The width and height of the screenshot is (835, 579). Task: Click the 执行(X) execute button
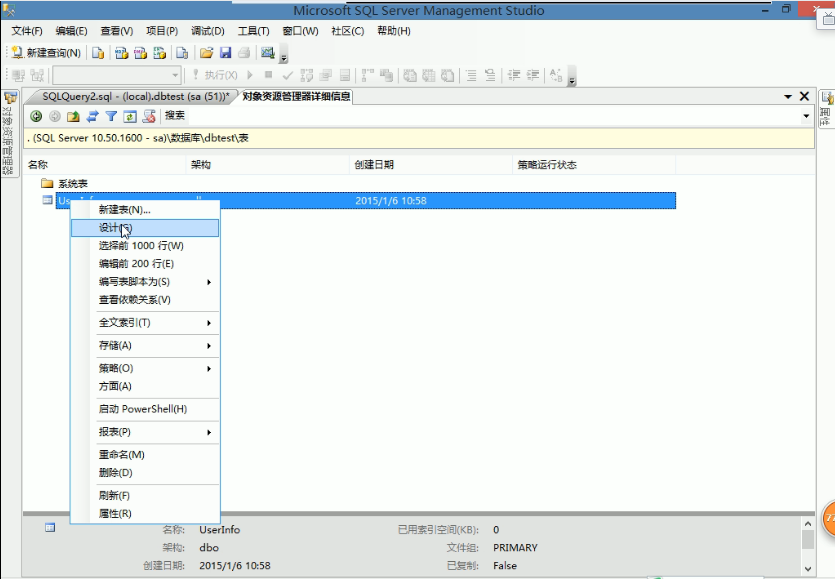pyautogui.click(x=215, y=75)
